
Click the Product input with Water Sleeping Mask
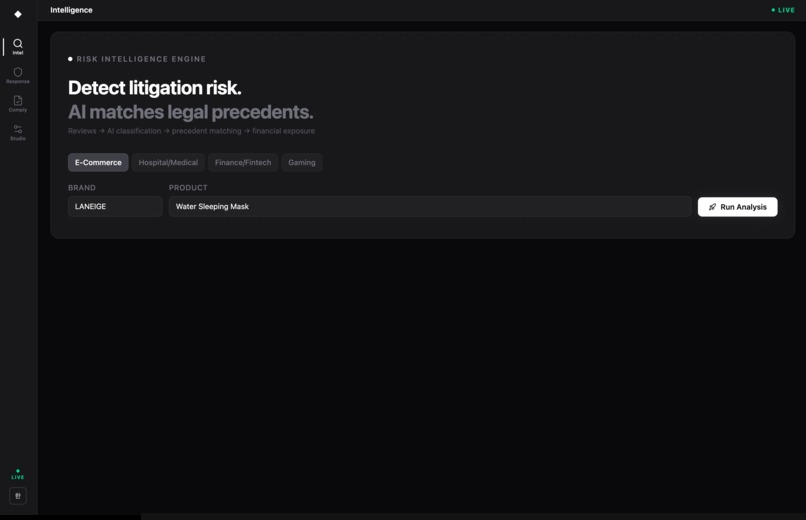pos(430,207)
